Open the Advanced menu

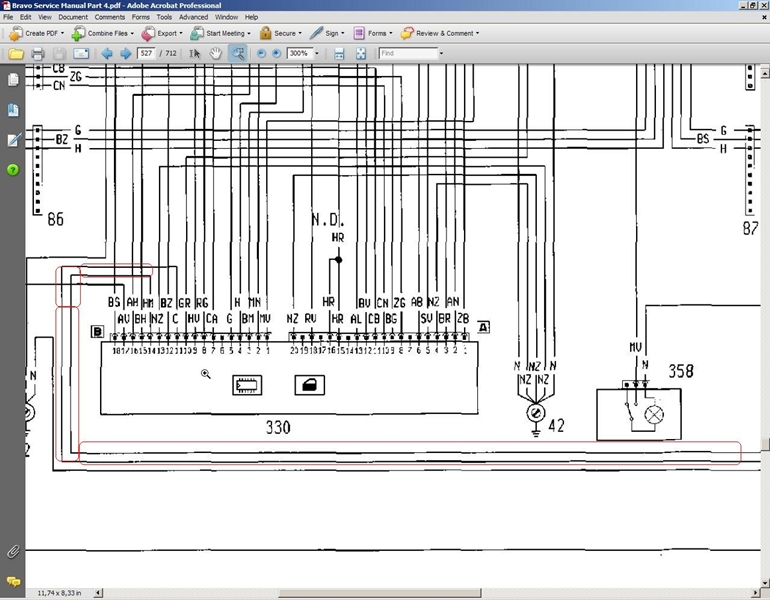(193, 17)
